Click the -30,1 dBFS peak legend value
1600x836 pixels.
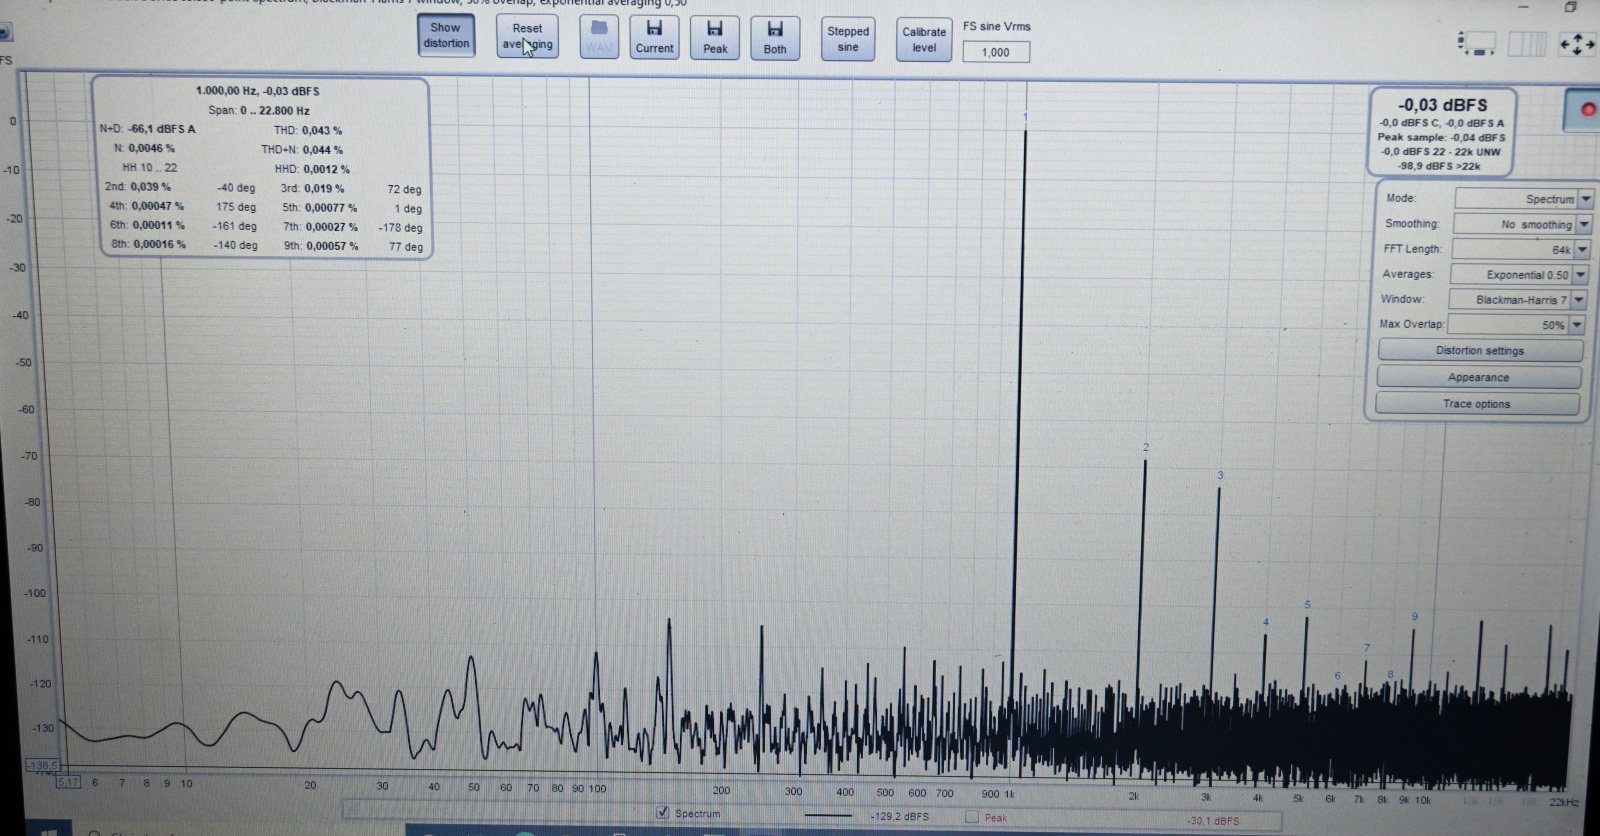click(1214, 821)
